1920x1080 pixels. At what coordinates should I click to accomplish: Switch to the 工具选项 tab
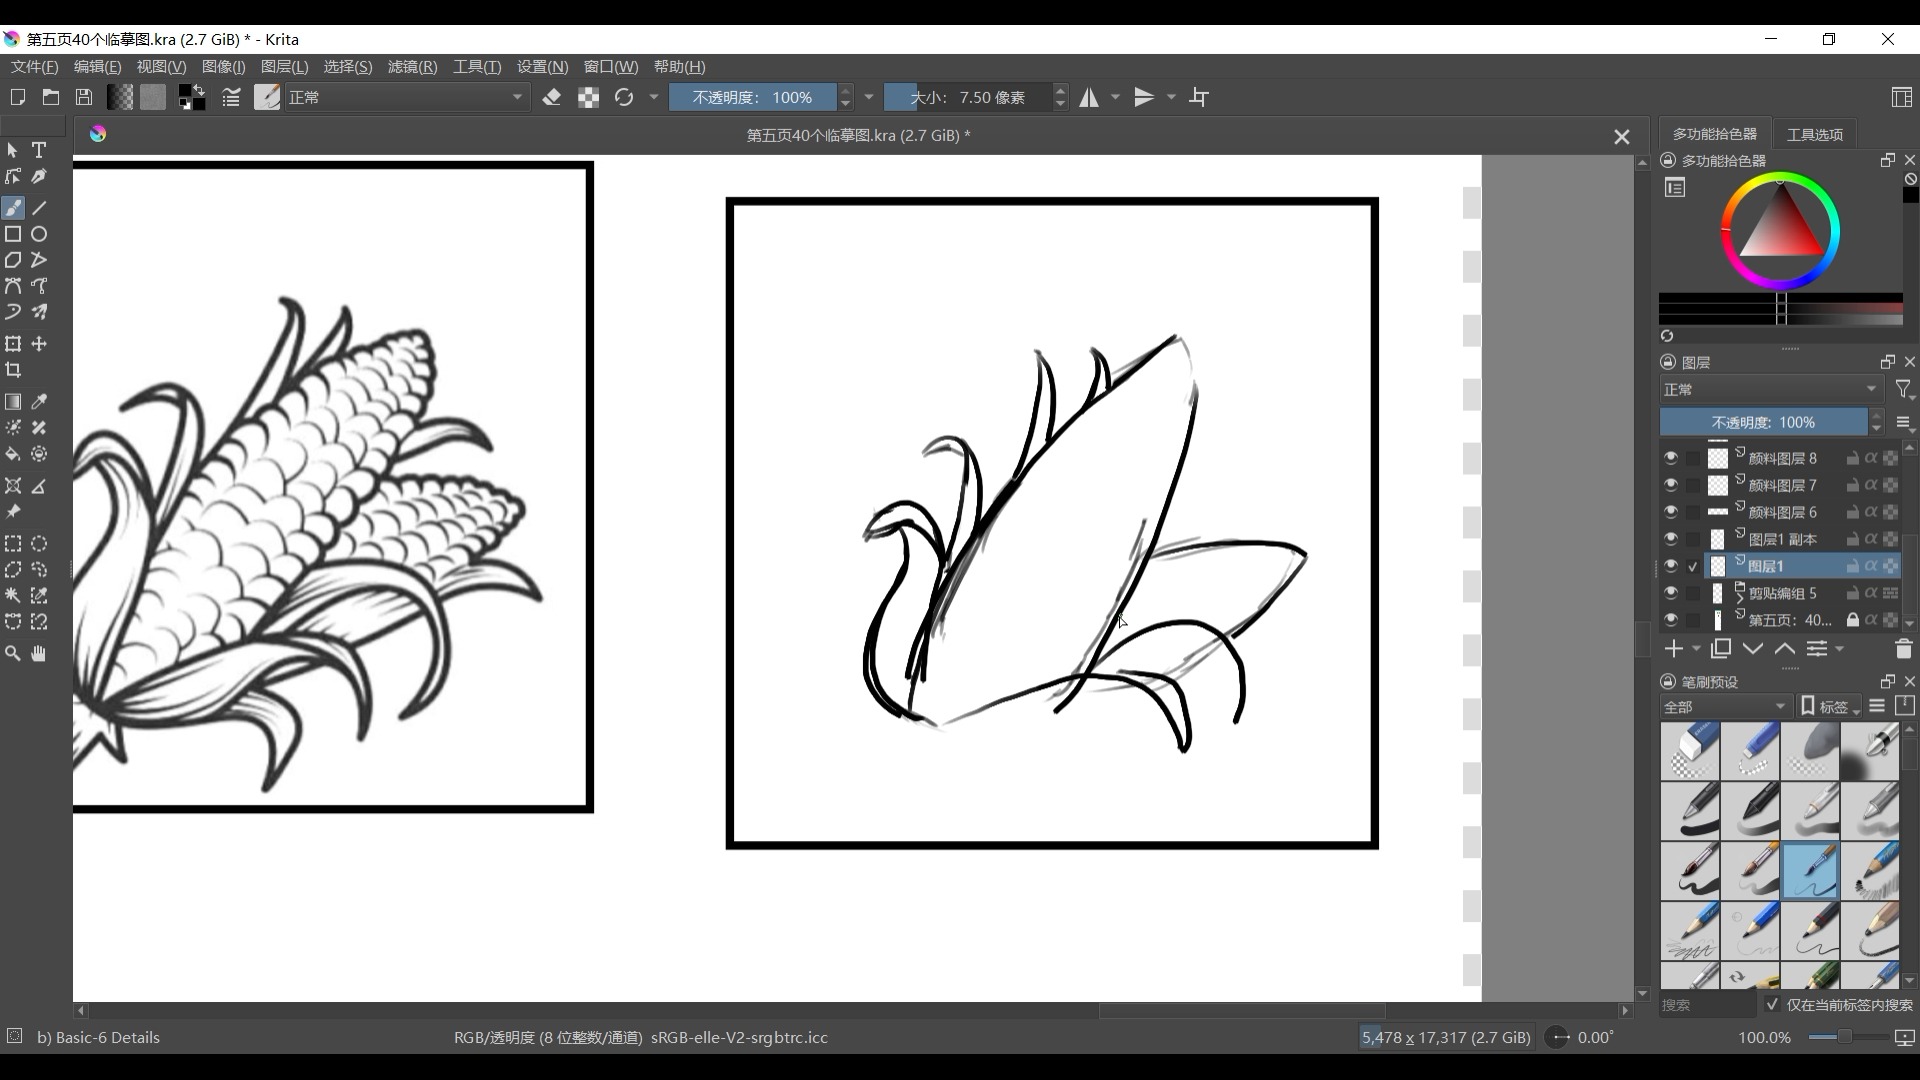(x=1815, y=134)
